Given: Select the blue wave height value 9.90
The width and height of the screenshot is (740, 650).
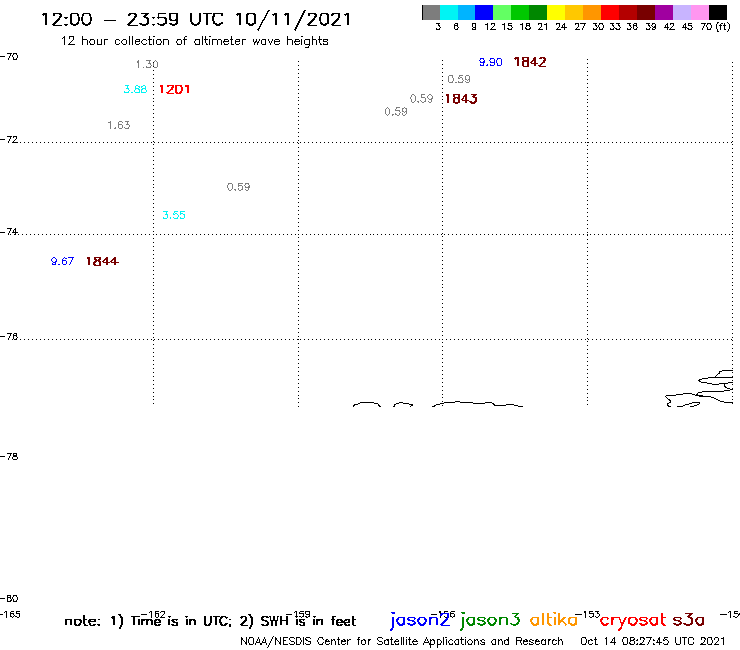Looking at the screenshot, I should pyautogui.click(x=490, y=62).
